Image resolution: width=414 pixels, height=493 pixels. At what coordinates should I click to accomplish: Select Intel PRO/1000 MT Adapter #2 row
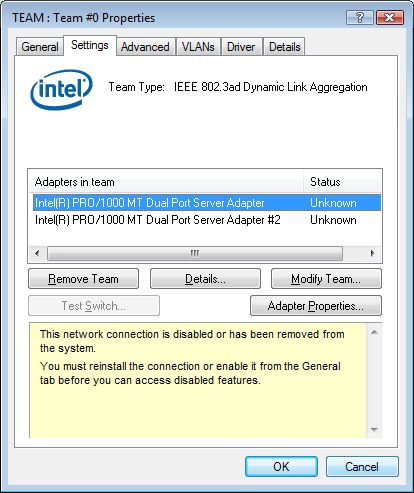click(207, 220)
